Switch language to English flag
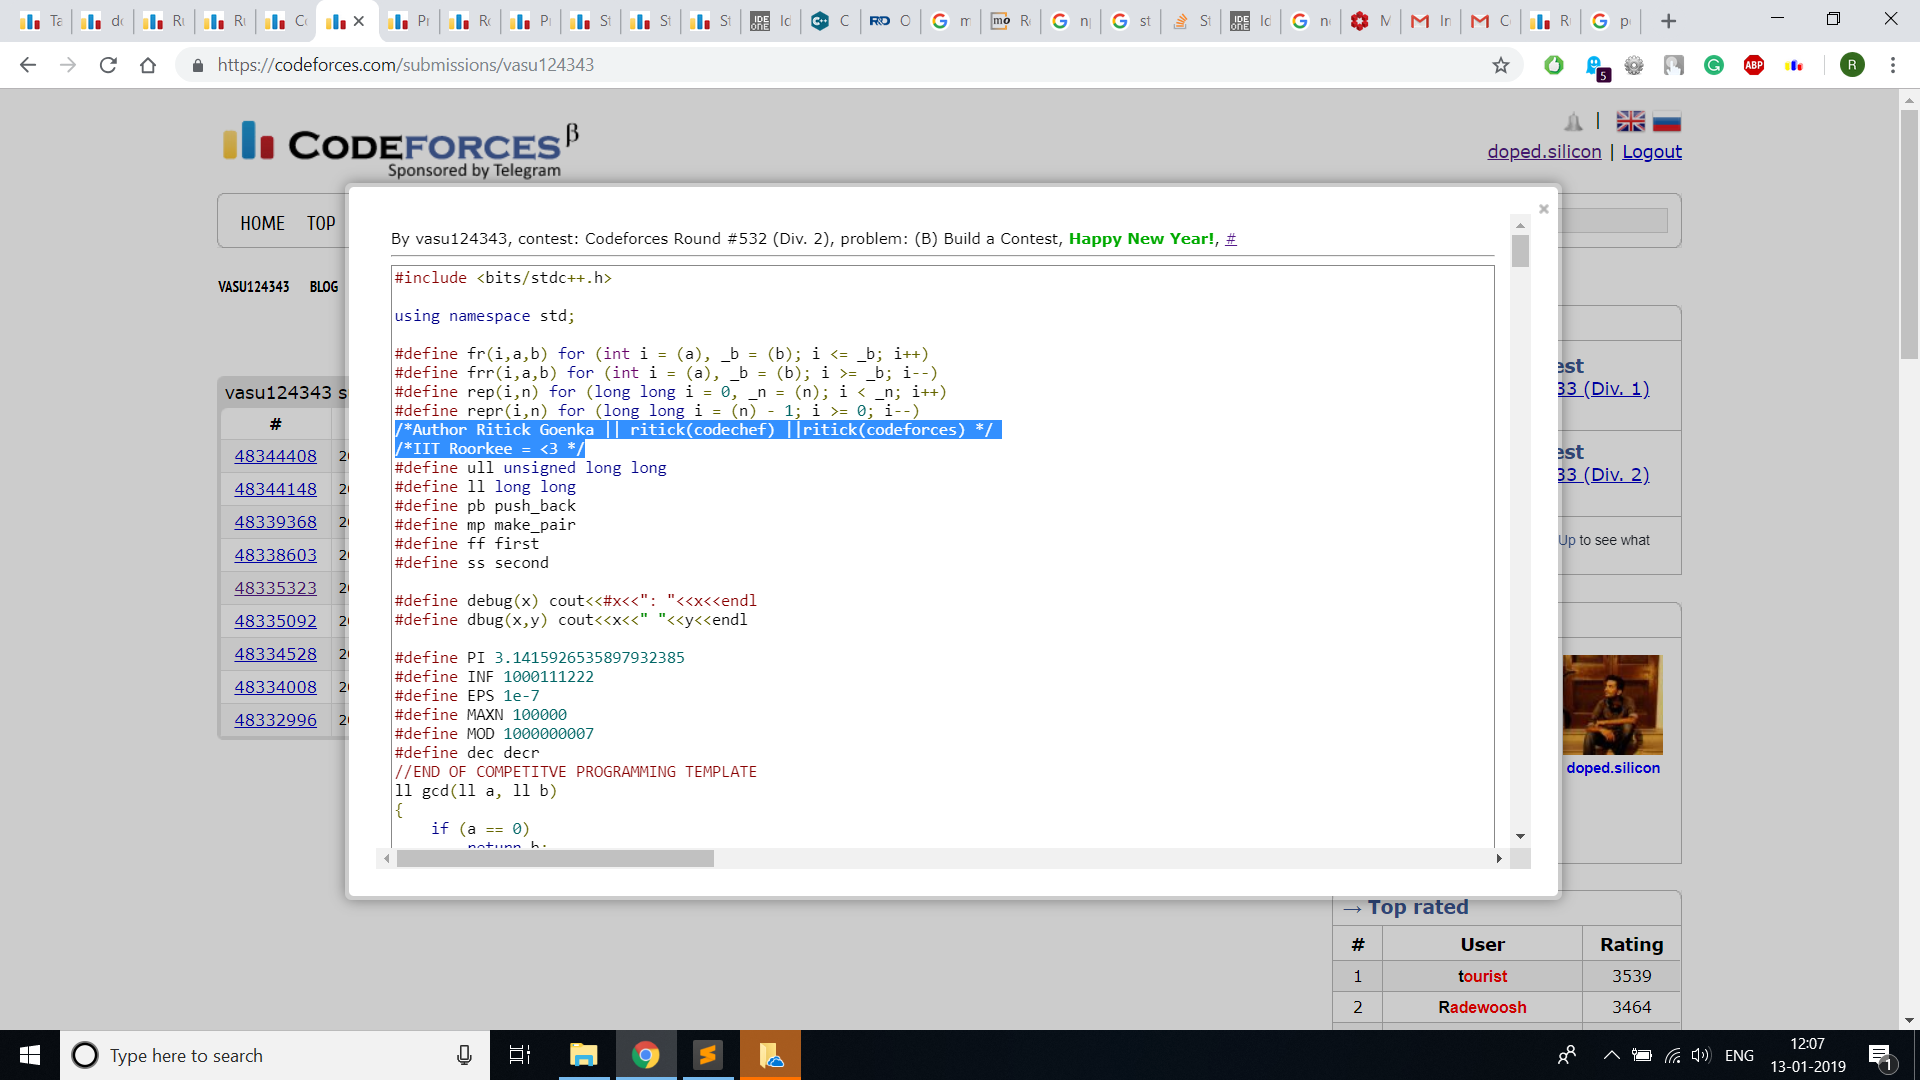Image resolution: width=1920 pixels, height=1080 pixels. tap(1630, 121)
